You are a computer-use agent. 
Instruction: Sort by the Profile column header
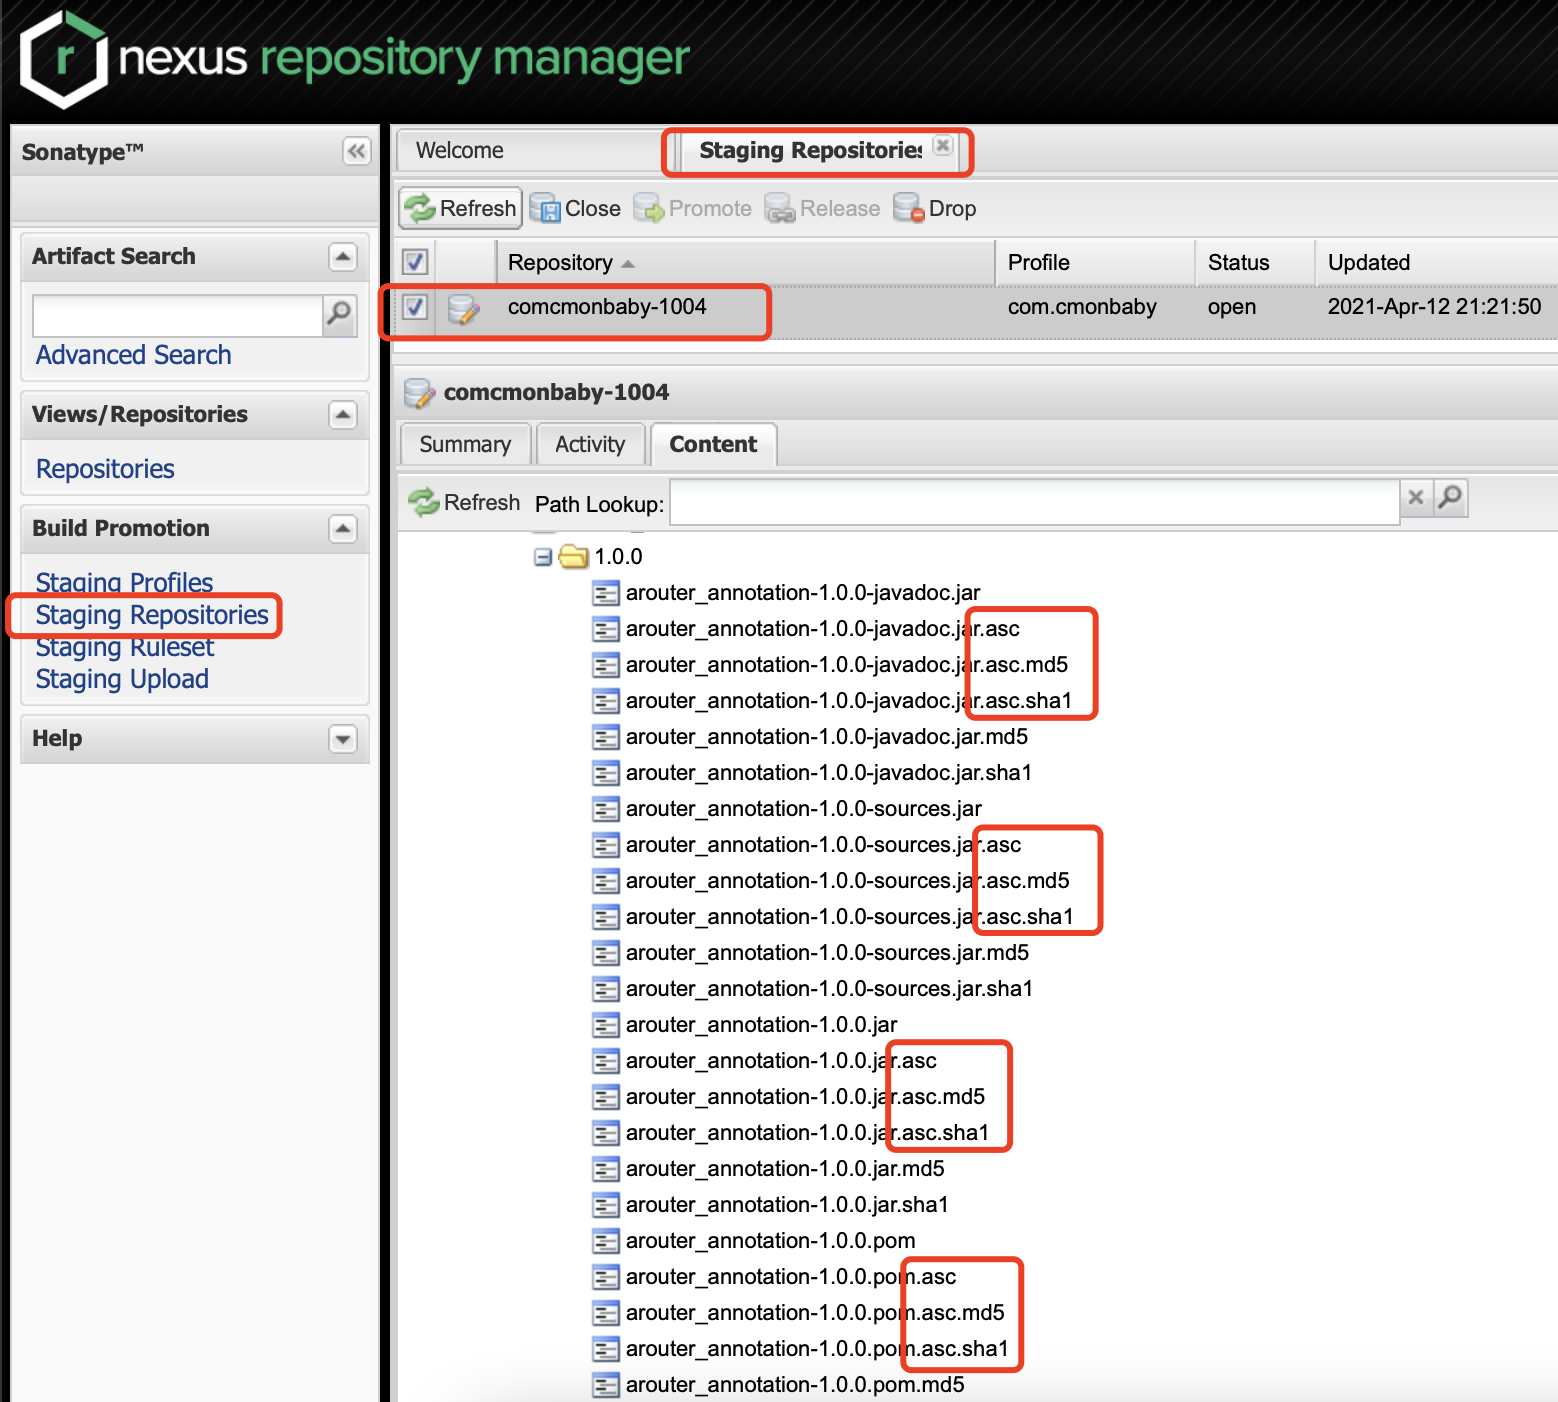tap(1095, 262)
